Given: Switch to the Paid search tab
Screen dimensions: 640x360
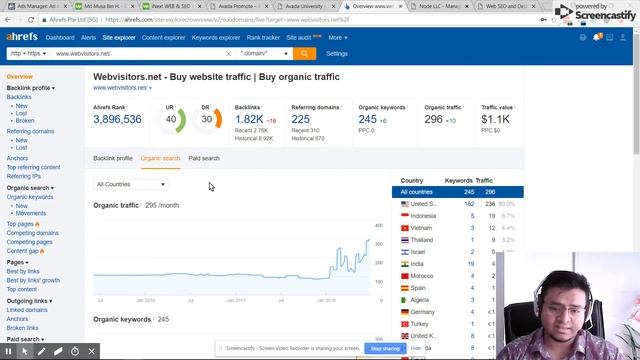Looking at the screenshot, I should click(204, 158).
